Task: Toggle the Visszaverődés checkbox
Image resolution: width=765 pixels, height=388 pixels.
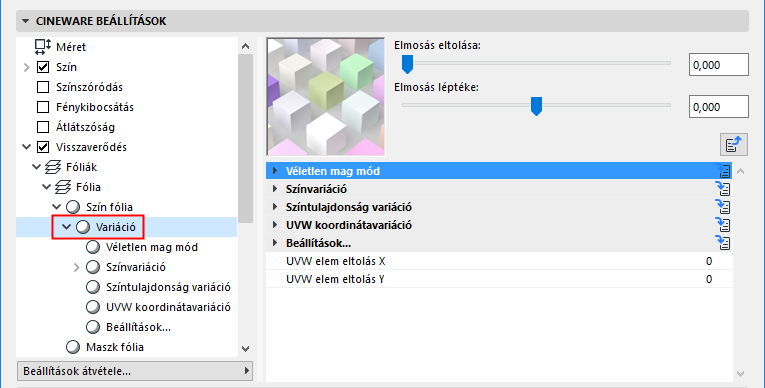Action: click(x=43, y=147)
